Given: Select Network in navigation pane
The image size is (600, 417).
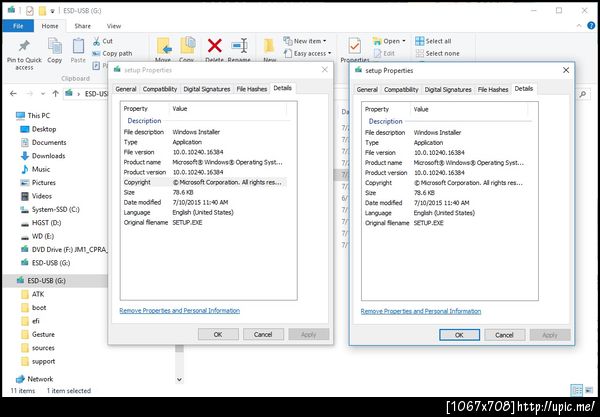Looking at the screenshot, I should pyautogui.click(x=34, y=379).
